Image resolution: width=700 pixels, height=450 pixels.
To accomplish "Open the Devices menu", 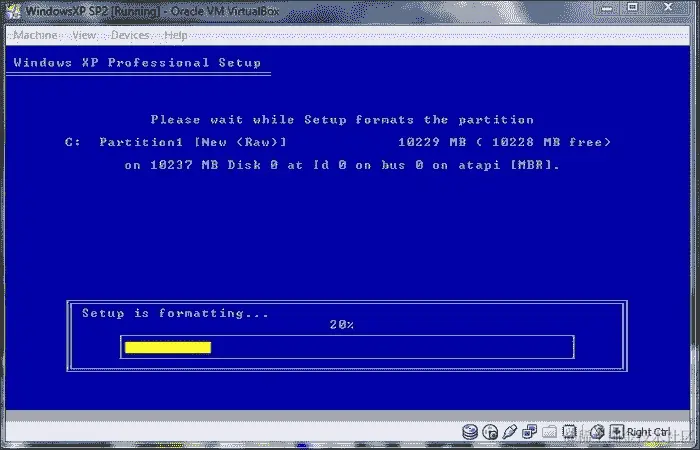I will pyautogui.click(x=130, y=35).
